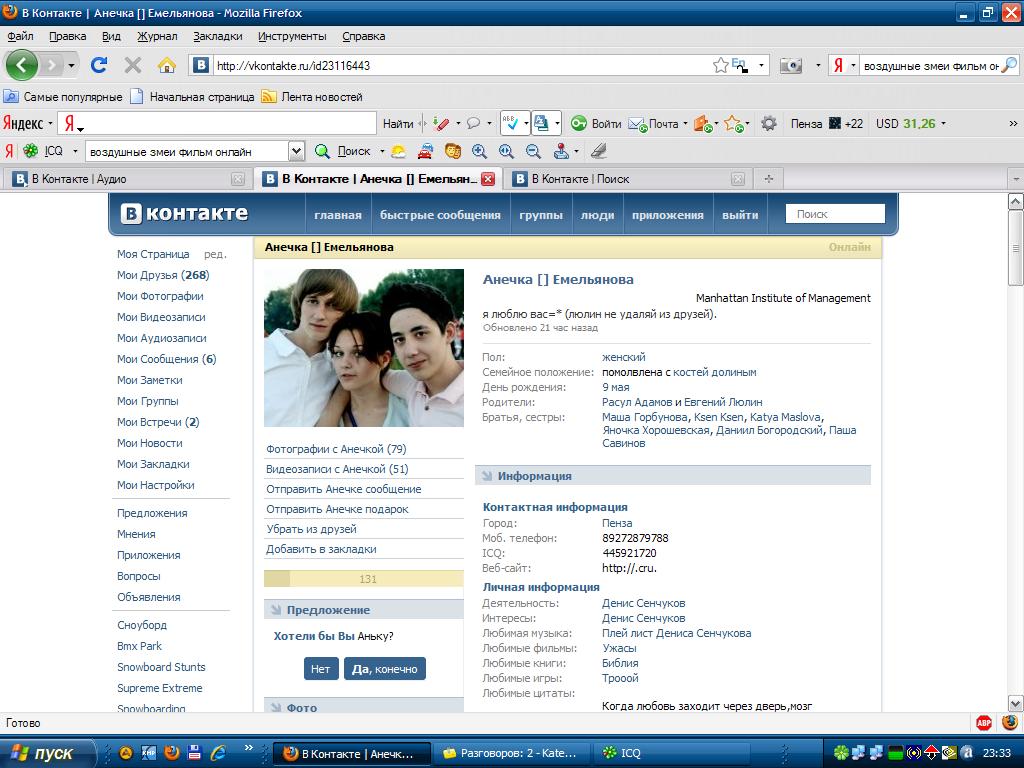The height and width of the screenshot is (768, 1024).
Task: Collapse the Предложение section header
Action: (x=364, y=610)
